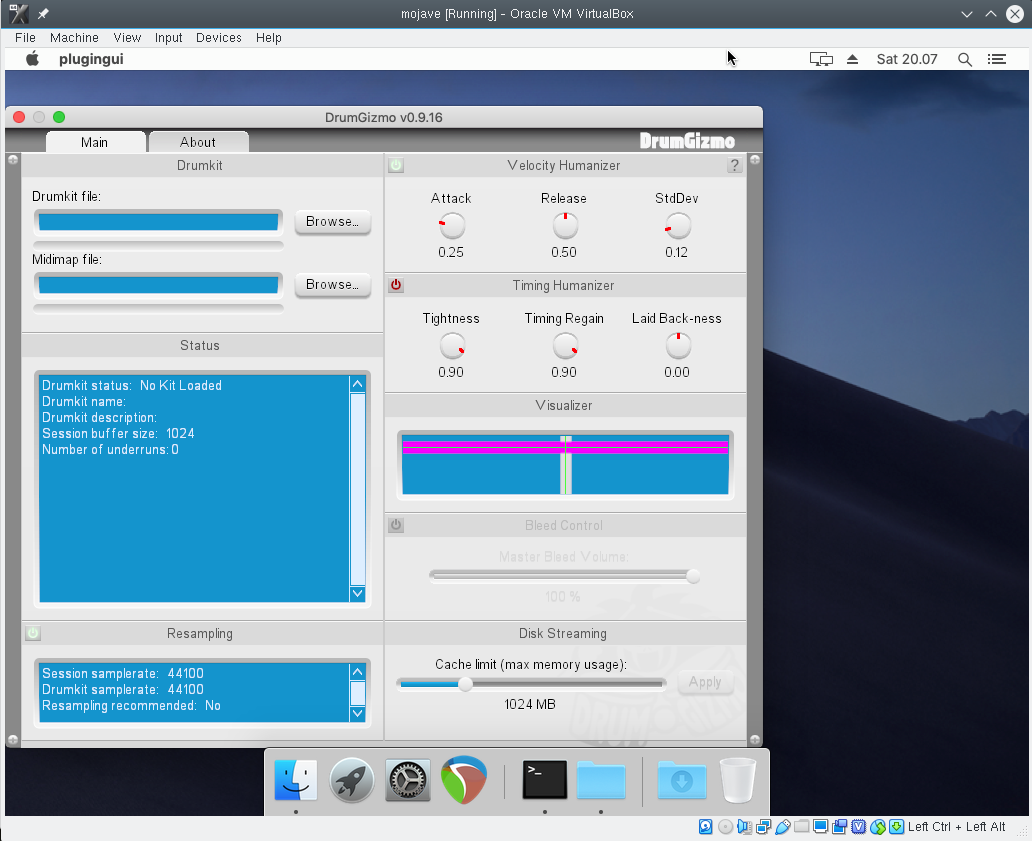This screenshot has width=1032, height=841.
Task: Toggle the Velocity Humanizer power button
Action: [396, 165]
